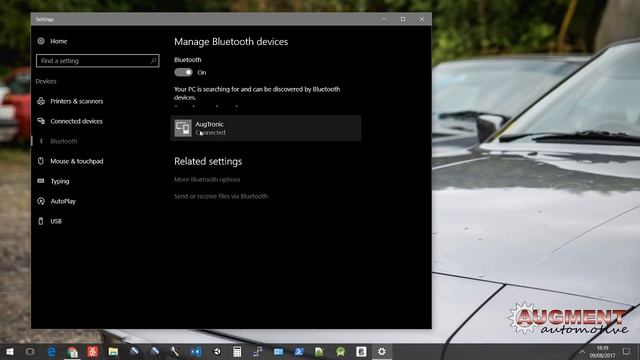Select the AugTronic connected device
Screen dimensions: 640x360
(x=266, y=128)
